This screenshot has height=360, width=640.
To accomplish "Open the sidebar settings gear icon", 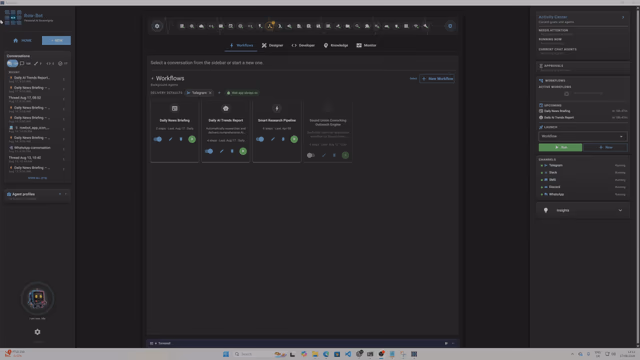I will point(38,332).
